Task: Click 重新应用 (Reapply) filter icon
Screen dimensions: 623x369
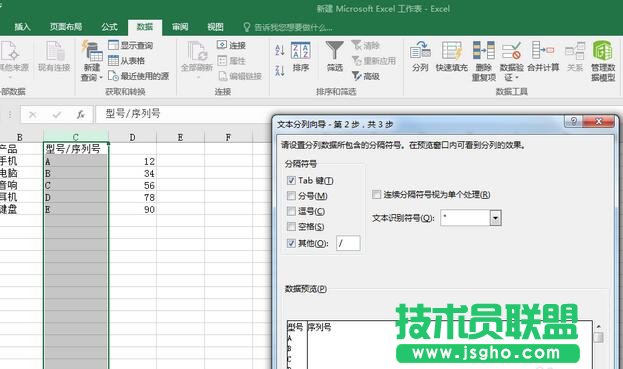Action: click(356, 60)
